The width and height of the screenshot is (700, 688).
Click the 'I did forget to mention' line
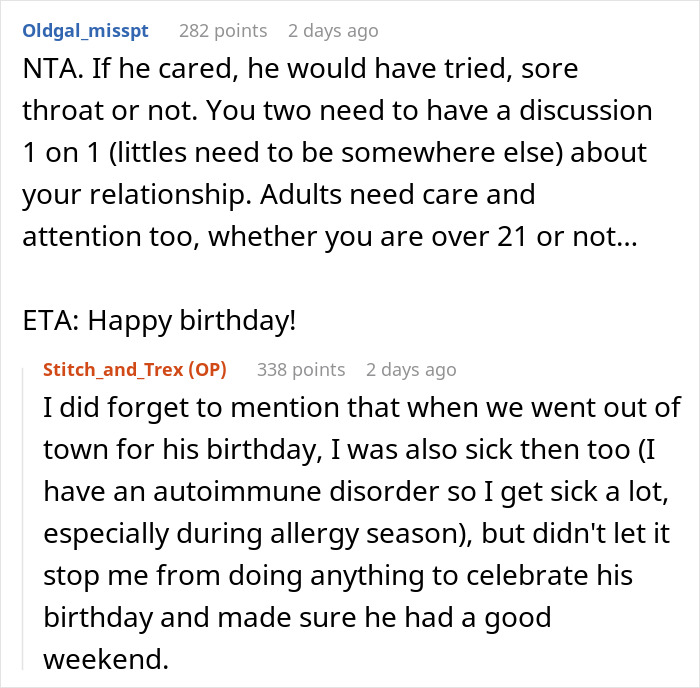[360, 408]
